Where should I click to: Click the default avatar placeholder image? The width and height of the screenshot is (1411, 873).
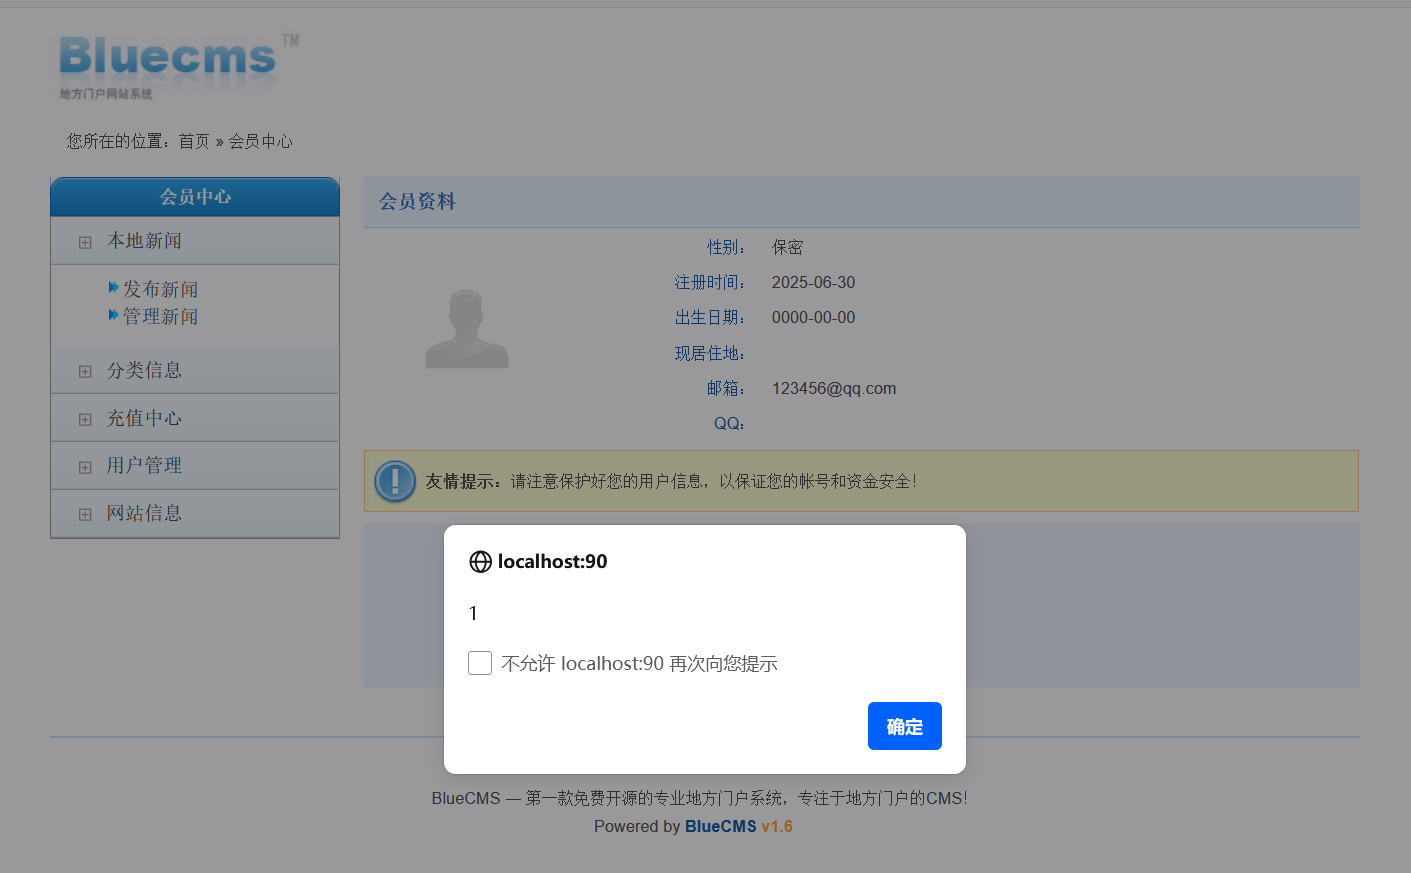(466, 328)
